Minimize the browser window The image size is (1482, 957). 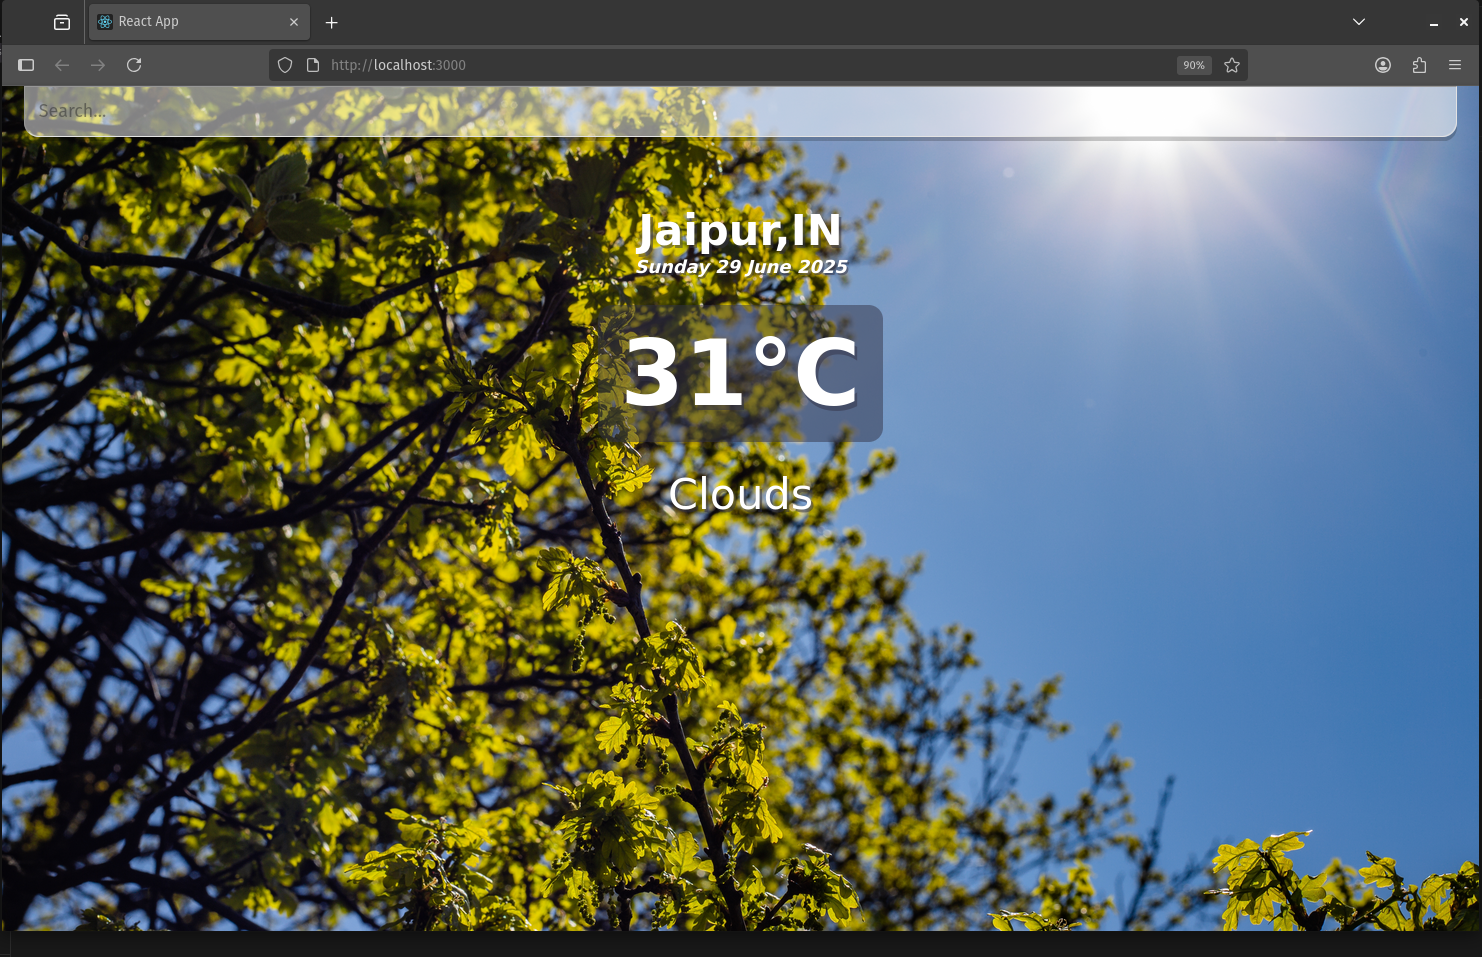[1433, 22]
